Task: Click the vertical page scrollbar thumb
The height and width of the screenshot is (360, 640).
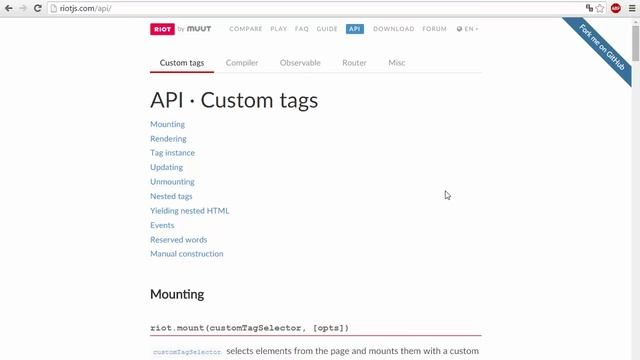Action: click(x=636, y=43)
